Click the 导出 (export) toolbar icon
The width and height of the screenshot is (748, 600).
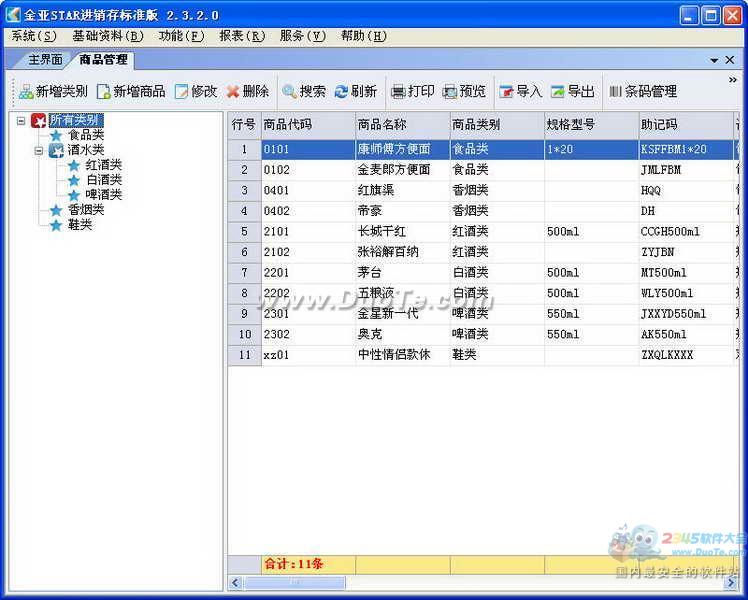coord(557,92)
